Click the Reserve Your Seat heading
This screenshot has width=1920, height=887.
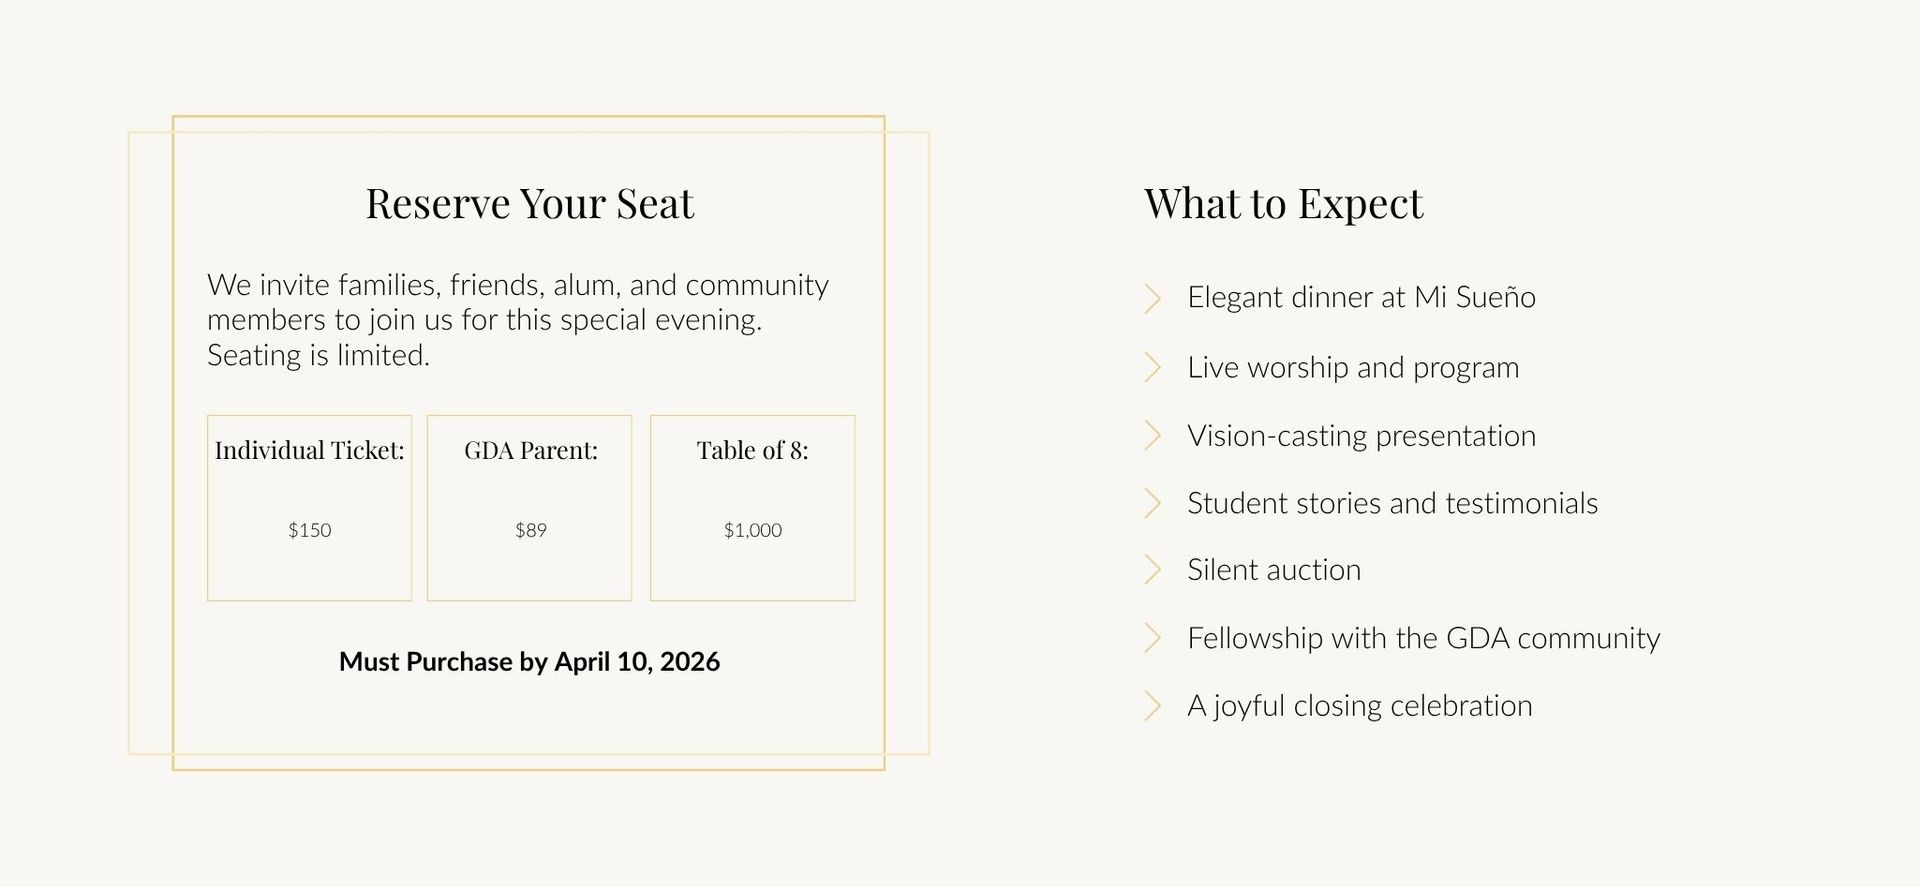coord(529,204)
